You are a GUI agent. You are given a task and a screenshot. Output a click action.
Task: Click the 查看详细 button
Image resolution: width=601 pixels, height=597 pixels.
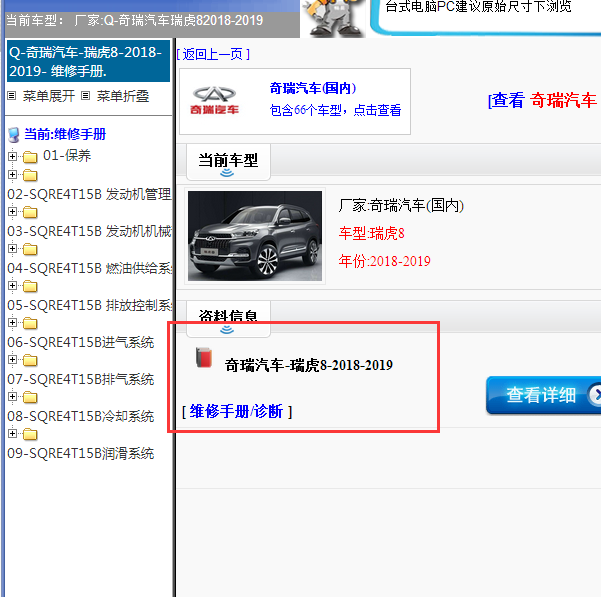tap(544, 395)
